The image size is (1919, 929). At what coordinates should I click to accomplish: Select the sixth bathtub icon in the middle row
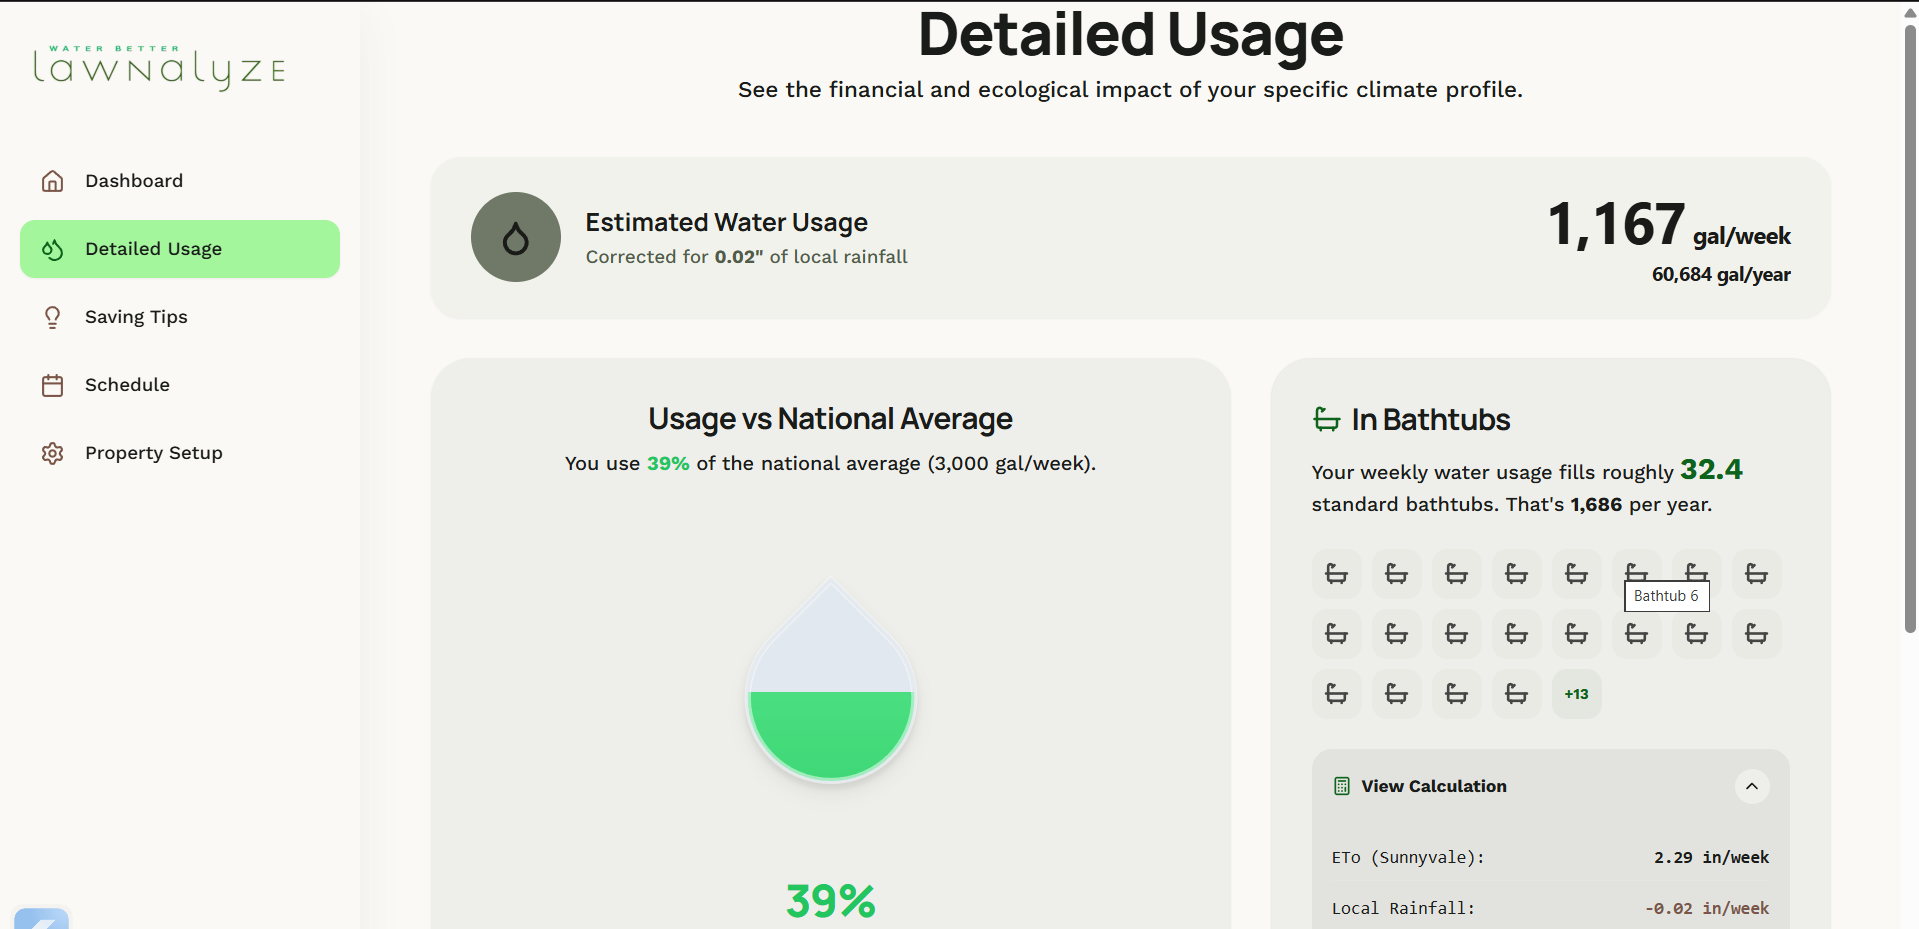click(x=1637, y=634)
